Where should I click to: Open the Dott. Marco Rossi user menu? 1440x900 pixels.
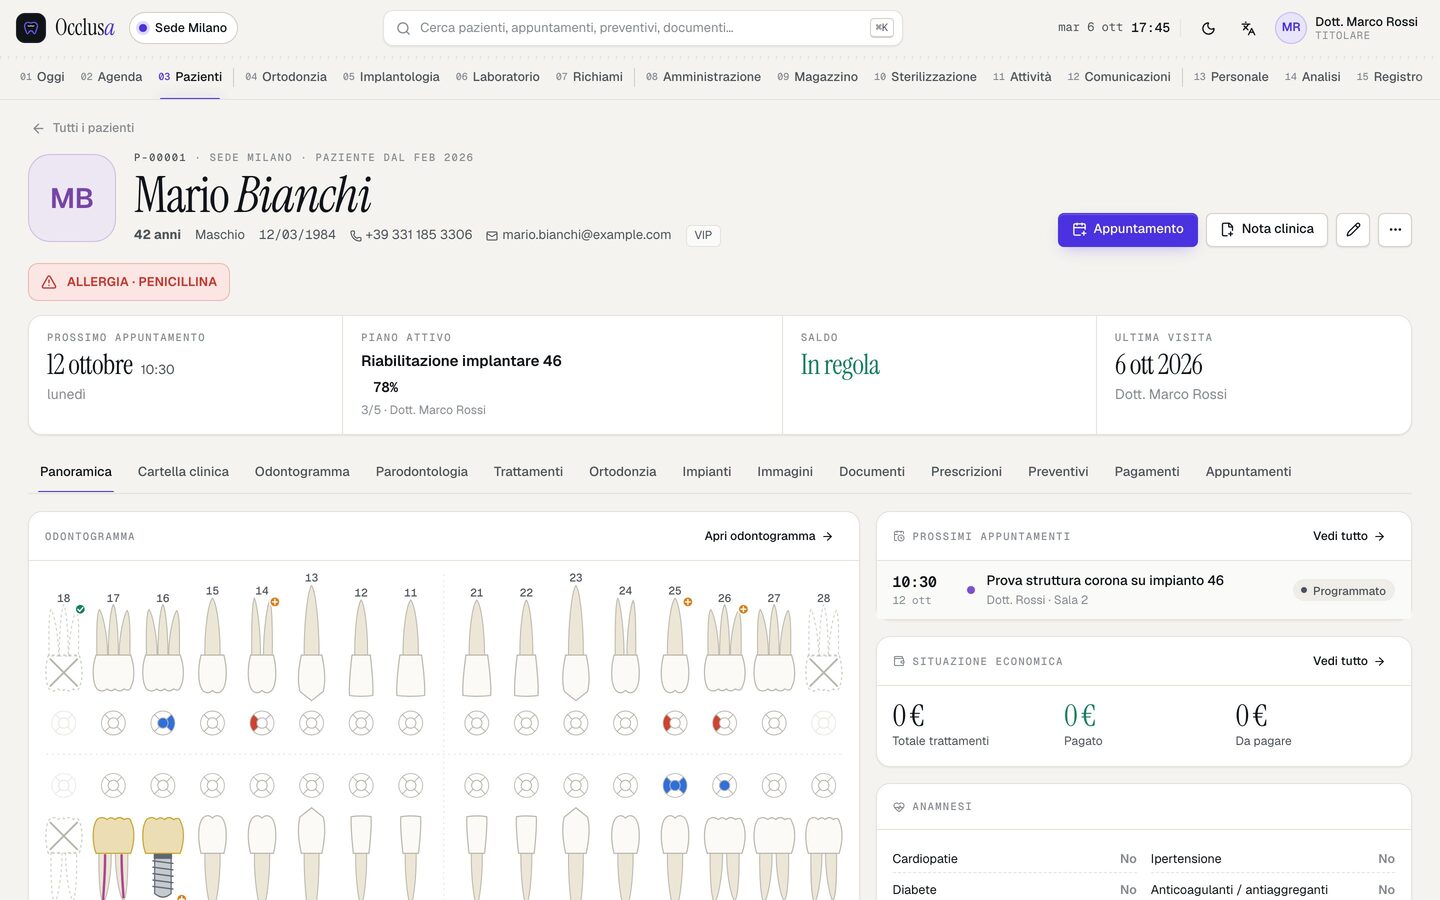tap(1347, 28)
